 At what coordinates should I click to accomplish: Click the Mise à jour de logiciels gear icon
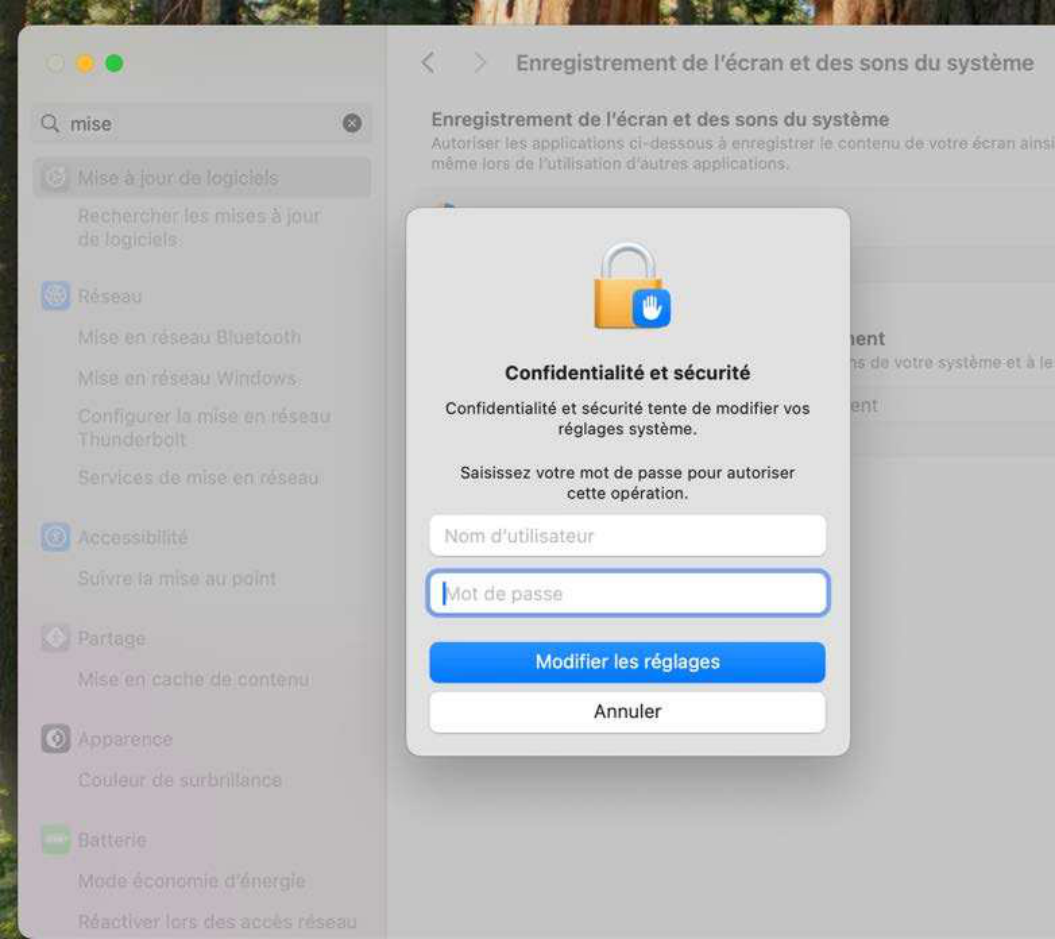coord(55,178)
